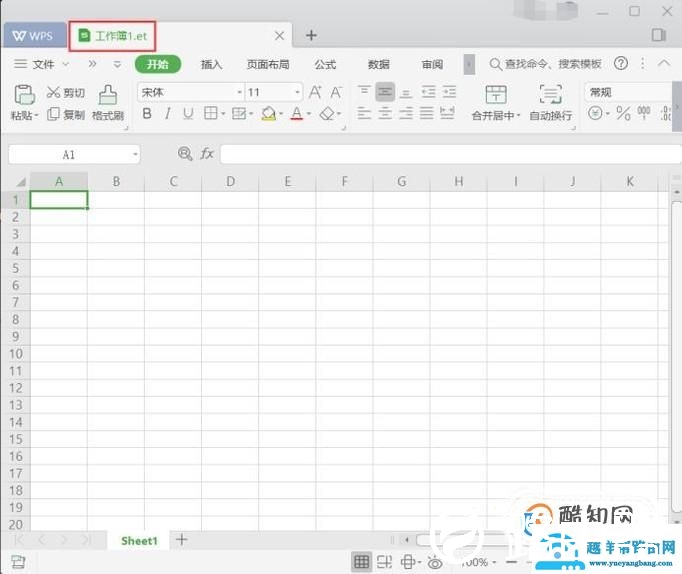
Task: Open the Name Box A1 dropdown
Action: pos(135,154)
